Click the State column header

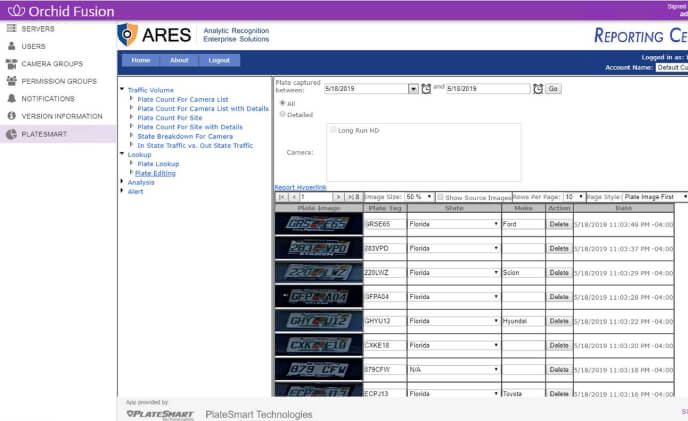pos(454,208)
